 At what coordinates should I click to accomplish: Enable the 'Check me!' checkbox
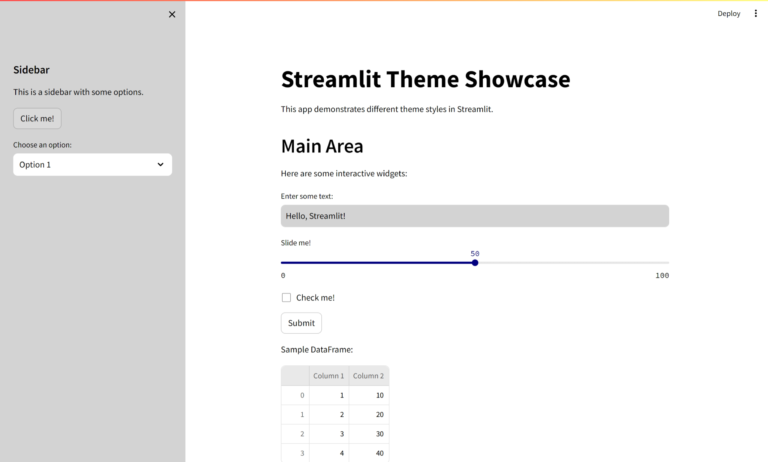[x=286, y=298]
